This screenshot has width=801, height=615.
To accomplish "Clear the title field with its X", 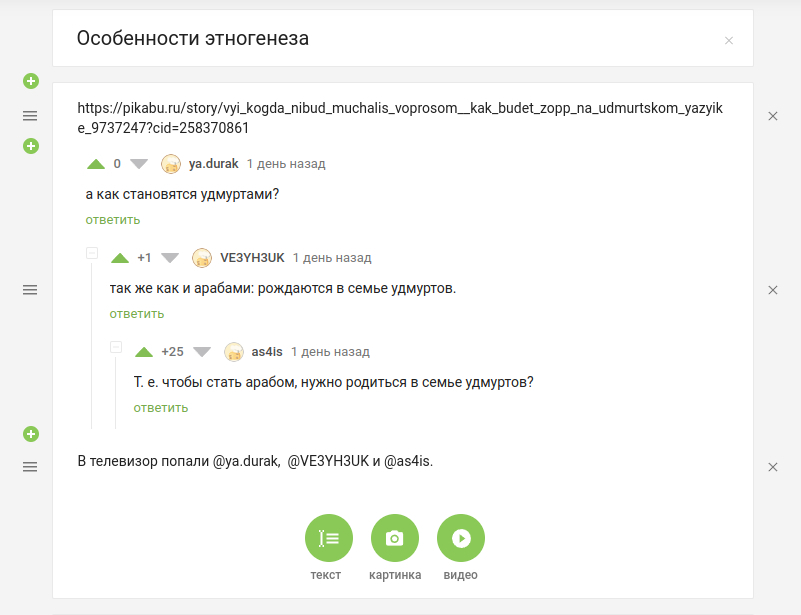I will 729,40.
